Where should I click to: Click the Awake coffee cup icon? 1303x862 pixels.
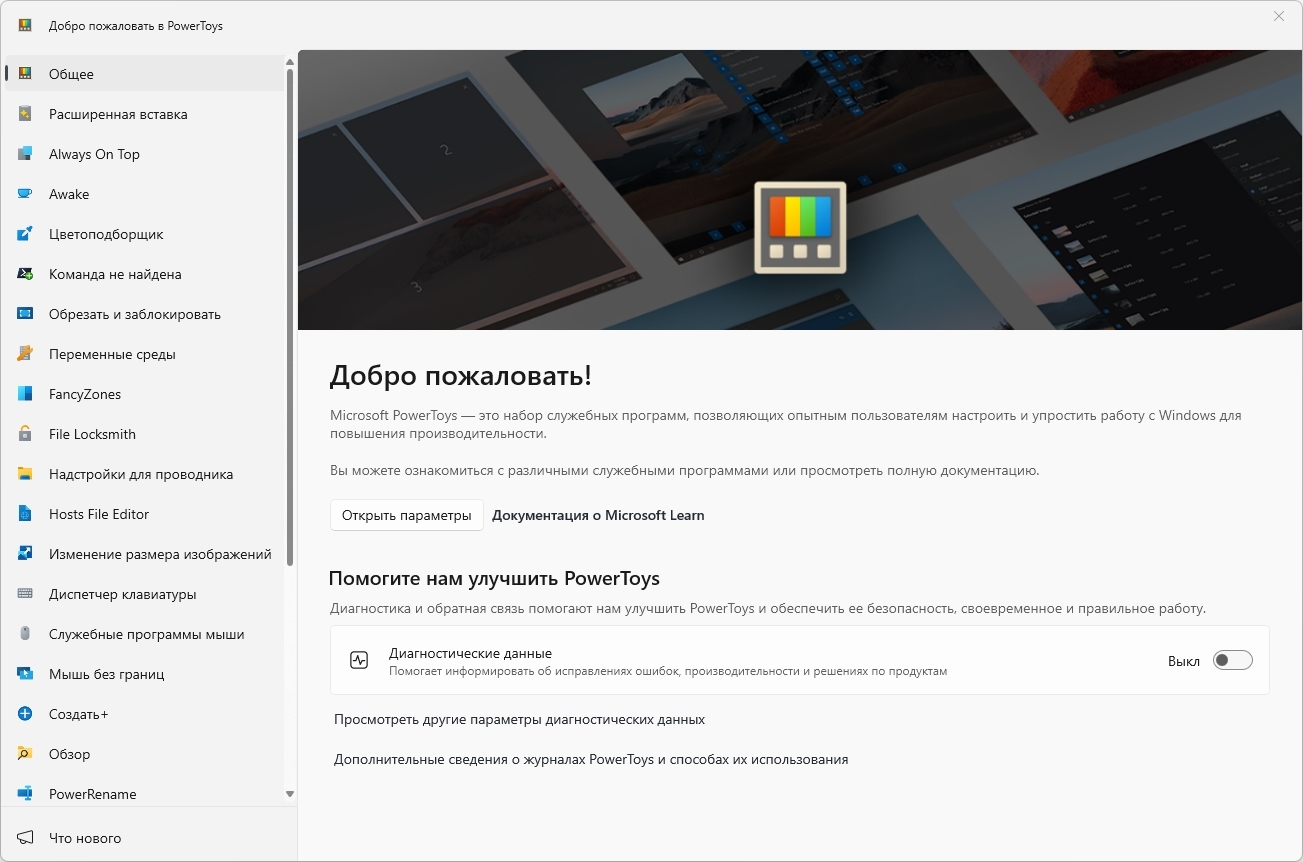(x=25, y=194)
